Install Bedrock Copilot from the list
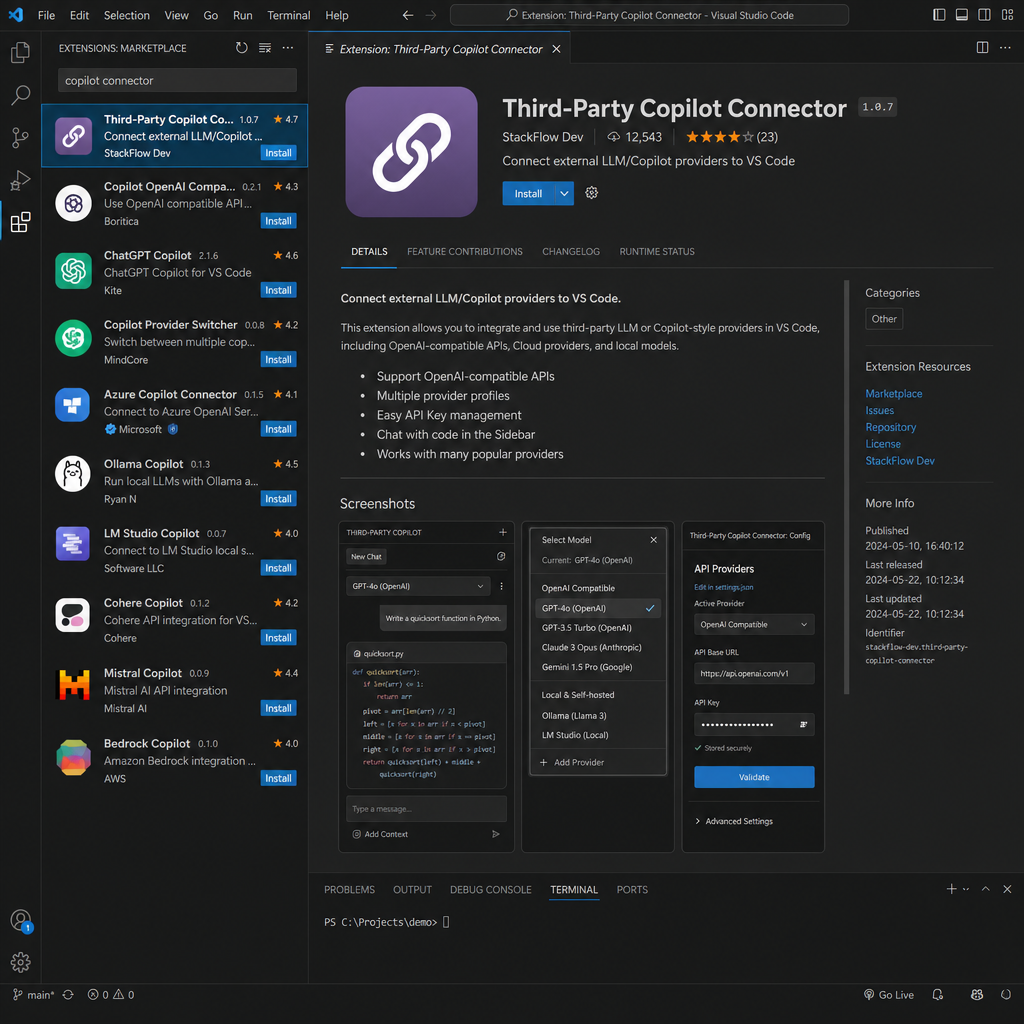The width and height of the screenshot is (1024, 1024). click(x=278, y=778)
